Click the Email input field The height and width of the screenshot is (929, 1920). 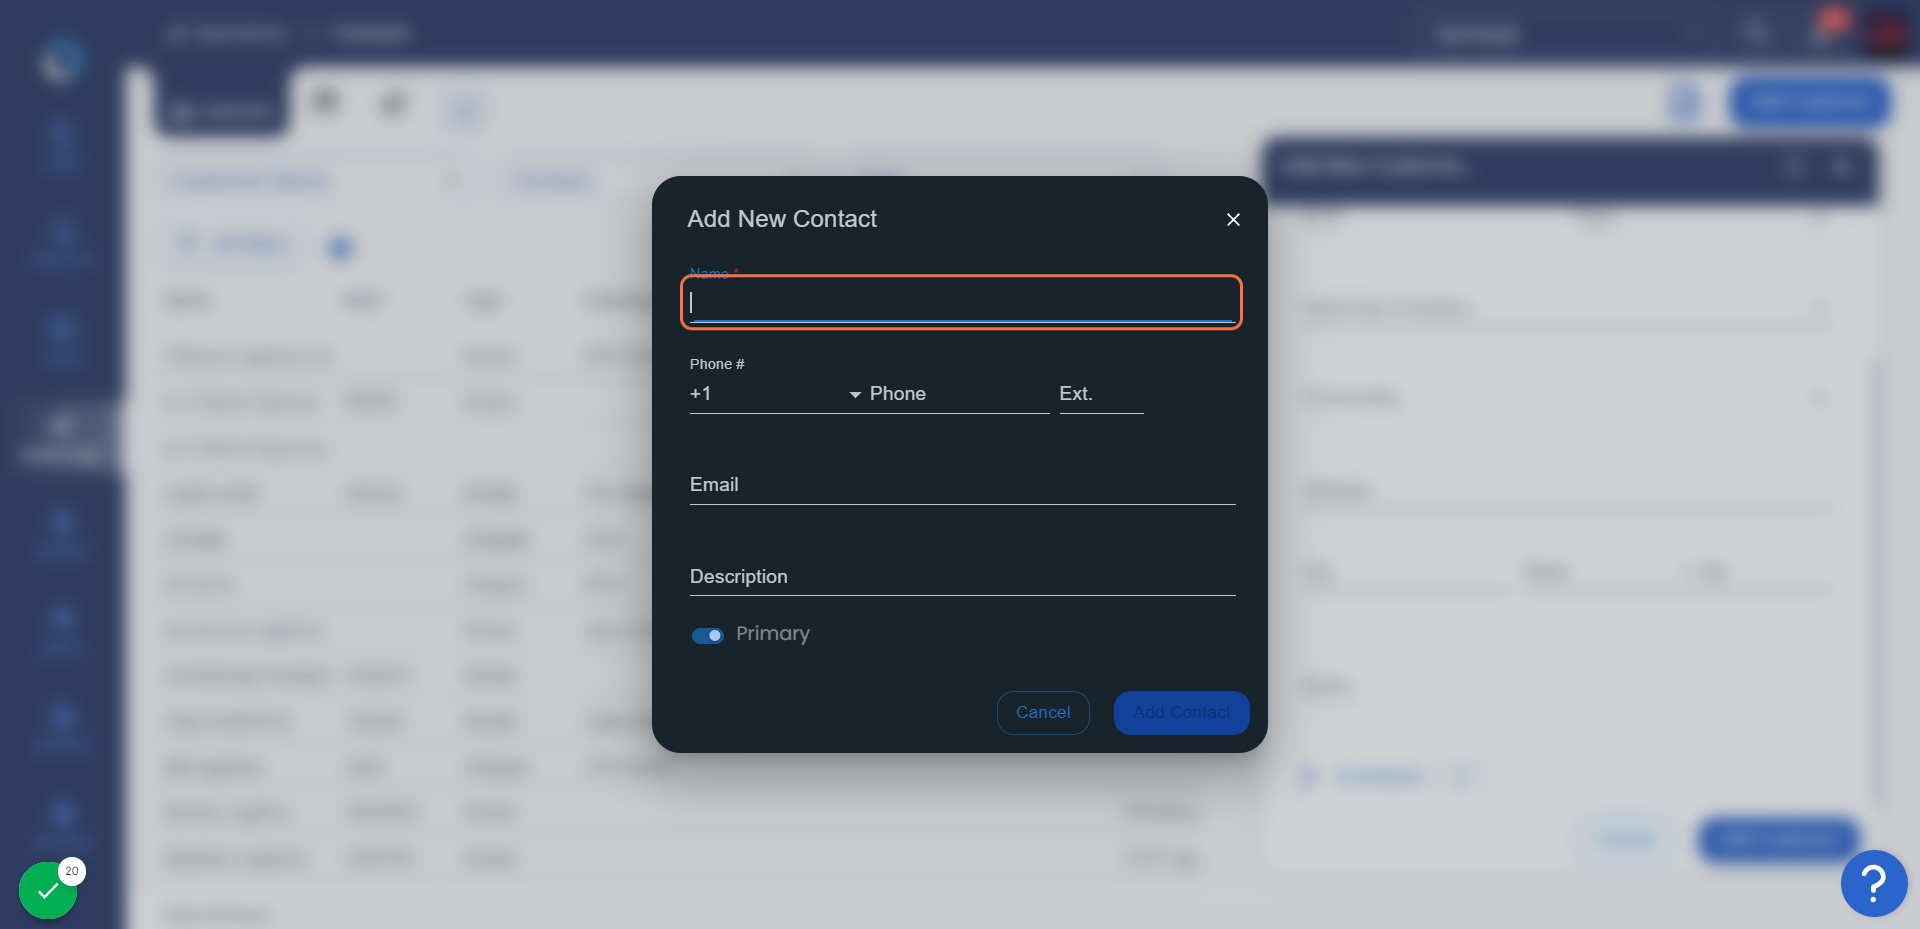[x=962, y=485]
